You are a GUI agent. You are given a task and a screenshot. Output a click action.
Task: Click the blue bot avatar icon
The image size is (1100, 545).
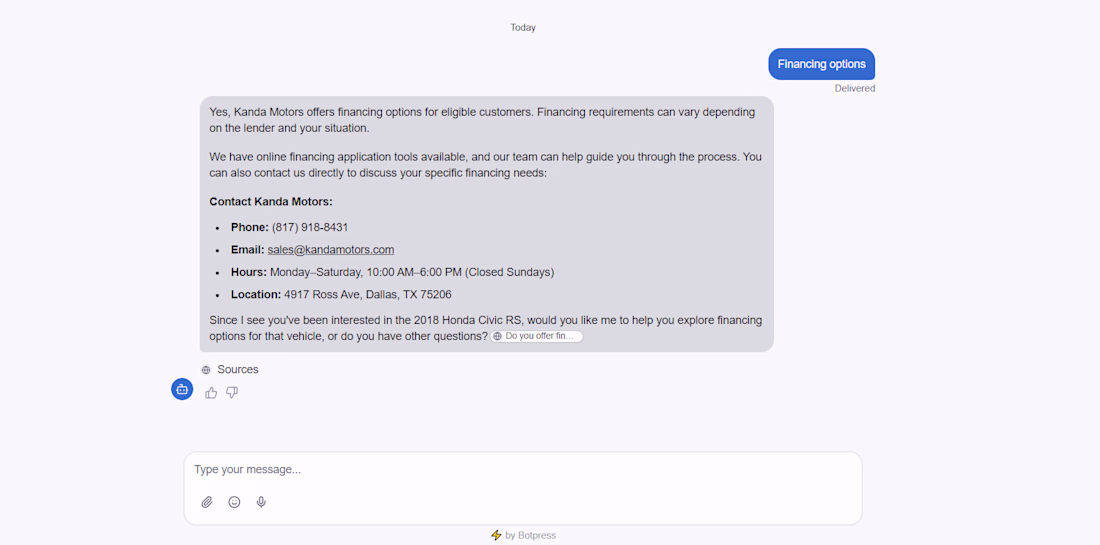(182, 389)
